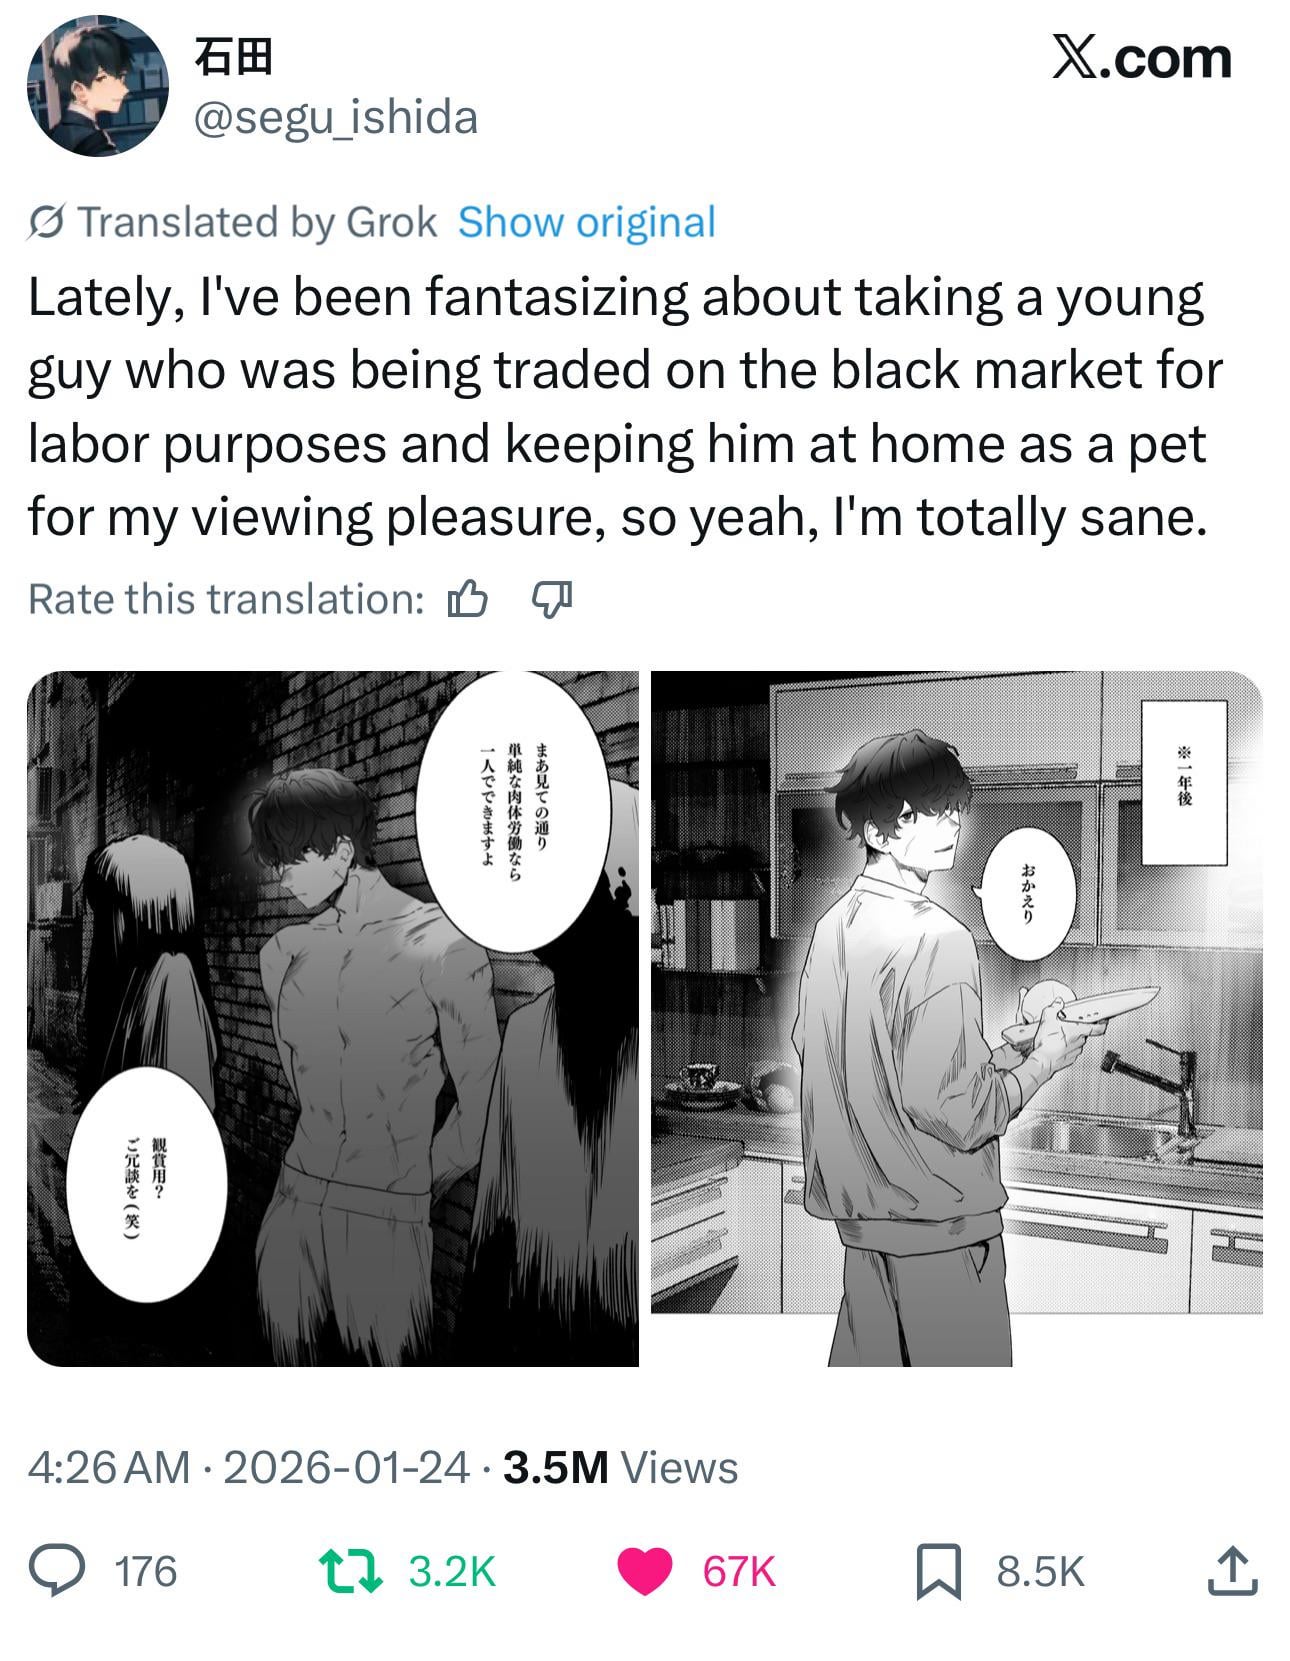Click the Grok translation slash icon
The height and width of the screenshot is (1661, 1290).
(x=47, y=222)
